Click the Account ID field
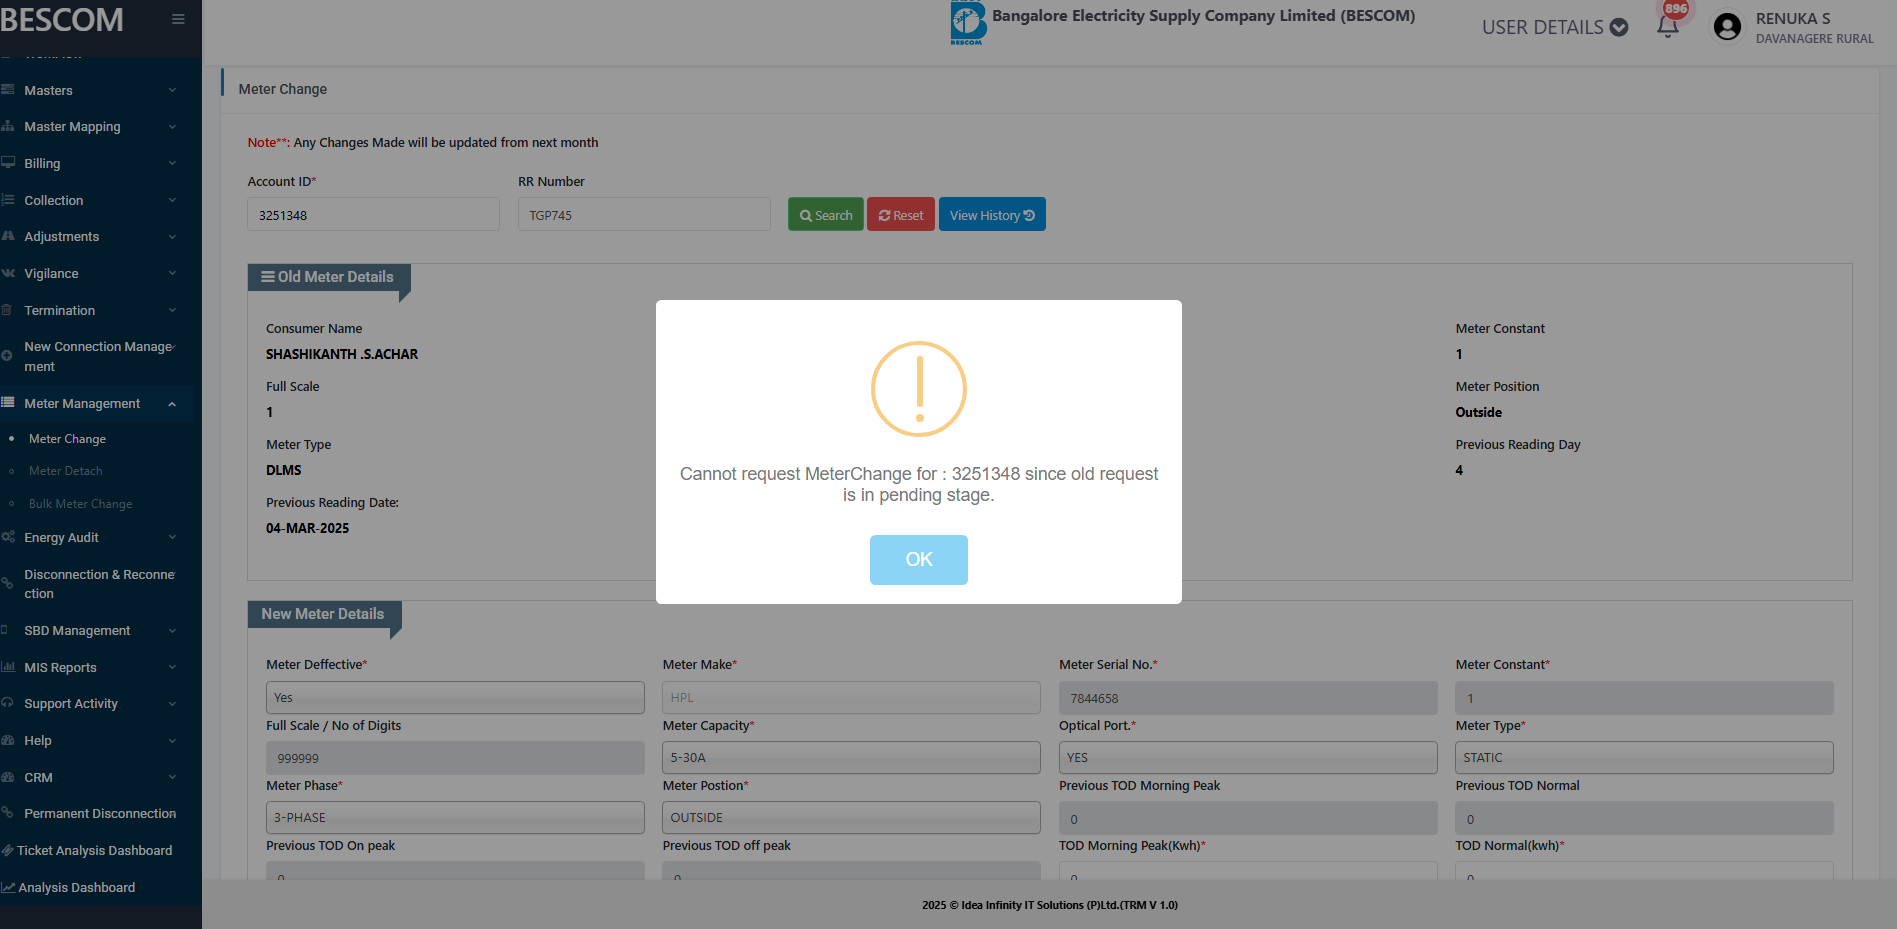This screenshot has width=1897, height=929. (x=373, y=215)
